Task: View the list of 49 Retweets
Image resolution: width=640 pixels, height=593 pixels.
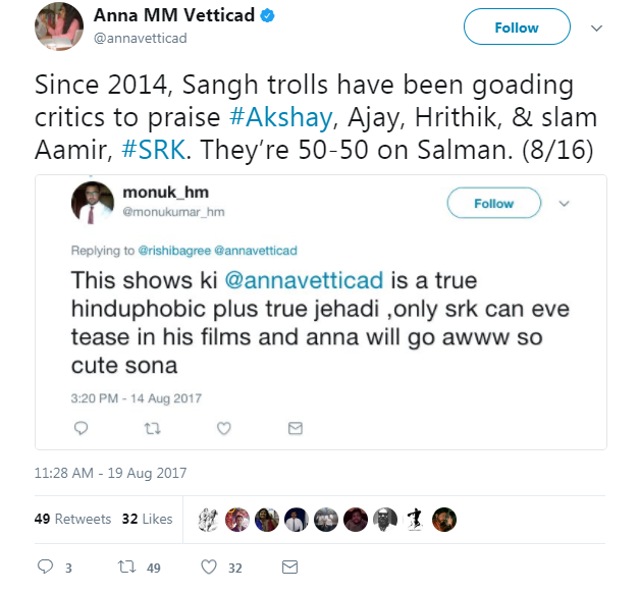Action: click(73, 519)
